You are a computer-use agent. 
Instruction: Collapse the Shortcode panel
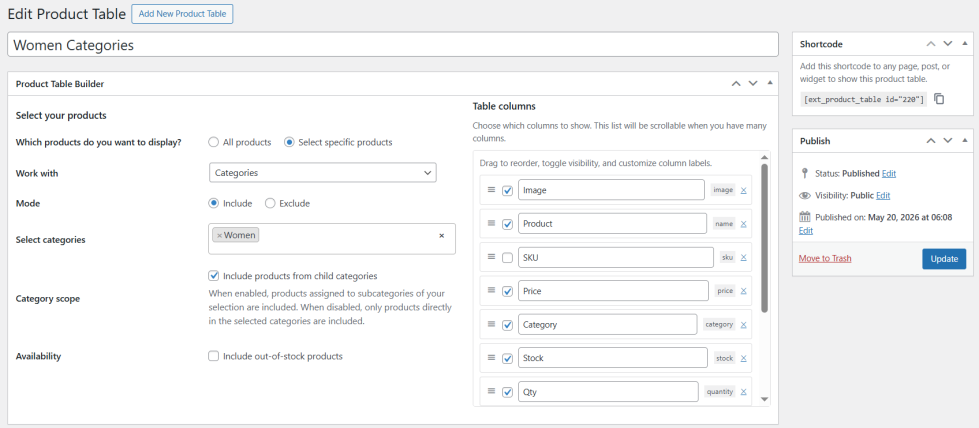click(965, 44)
